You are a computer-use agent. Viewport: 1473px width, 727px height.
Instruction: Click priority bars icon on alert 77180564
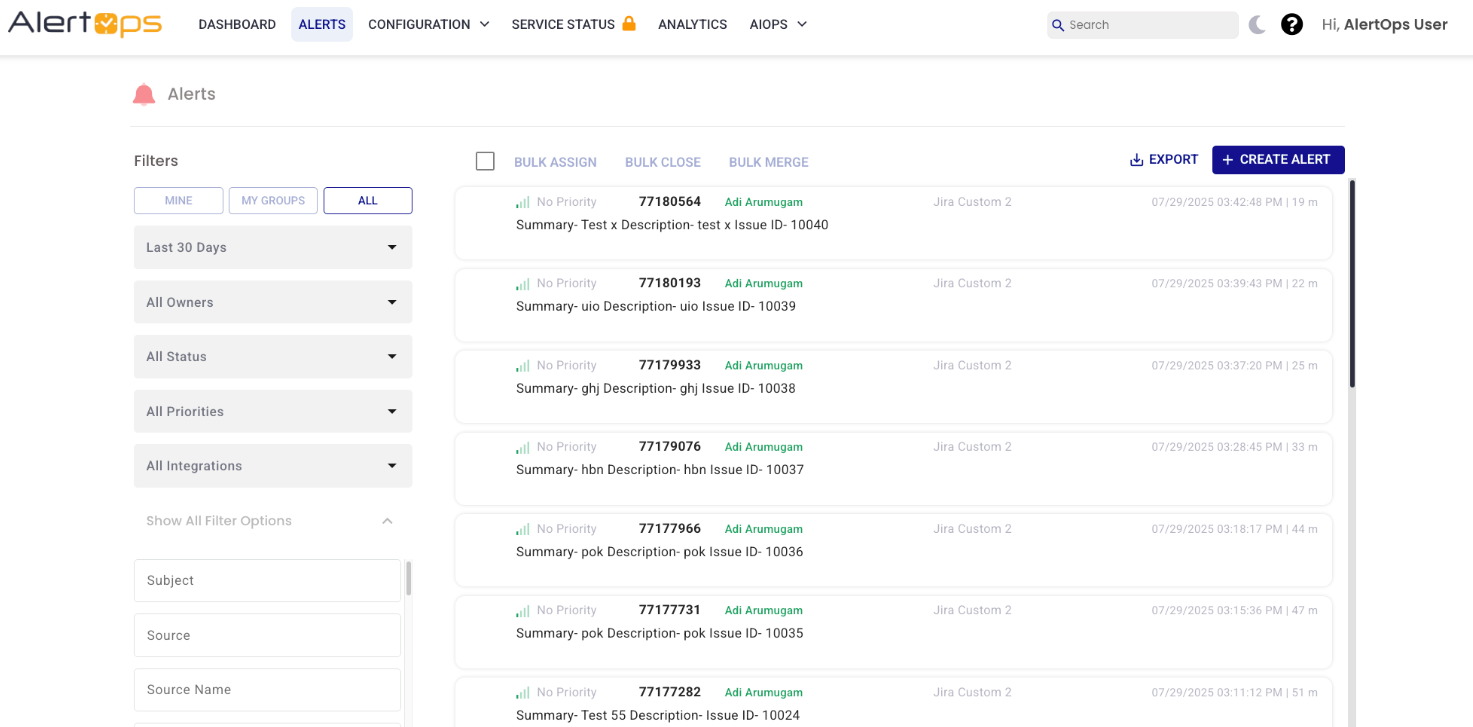(x=523, y=202)
